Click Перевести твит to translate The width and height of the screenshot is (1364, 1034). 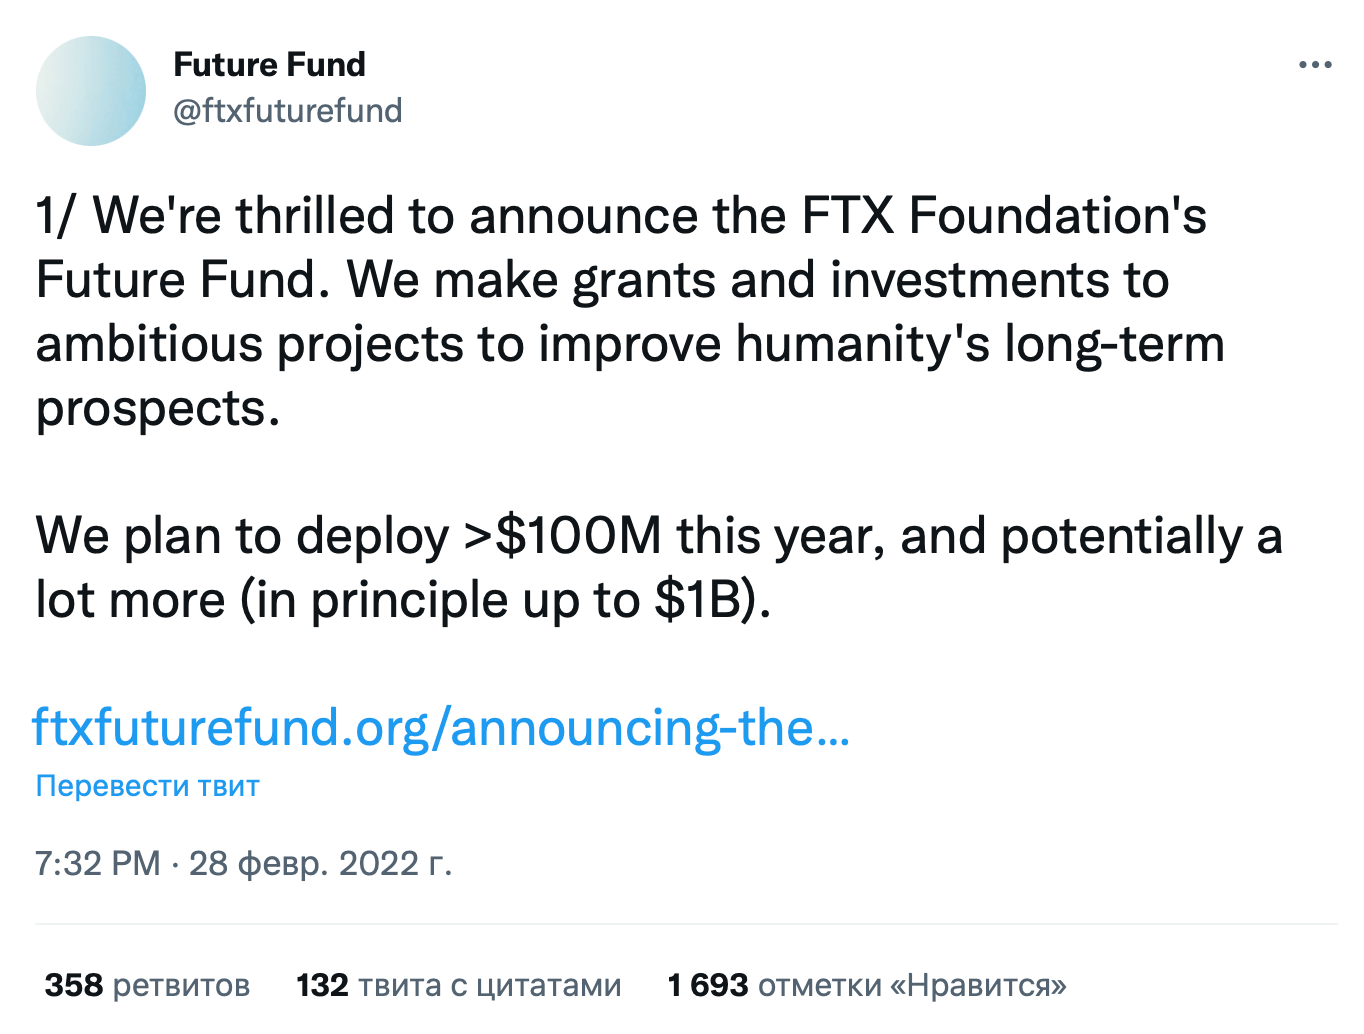tap(147, 786)
